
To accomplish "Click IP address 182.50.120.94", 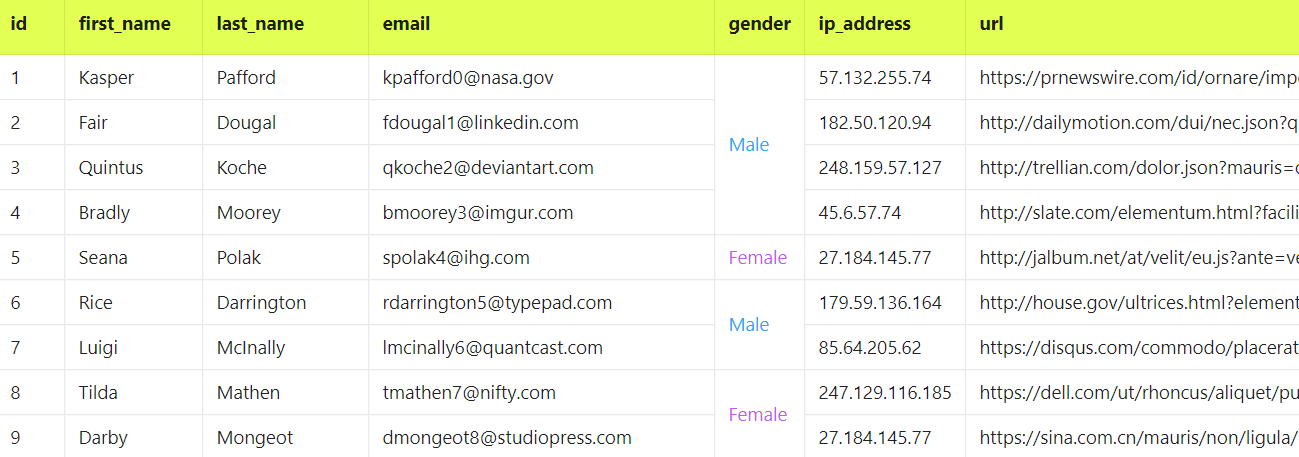I will click(885, 122).
